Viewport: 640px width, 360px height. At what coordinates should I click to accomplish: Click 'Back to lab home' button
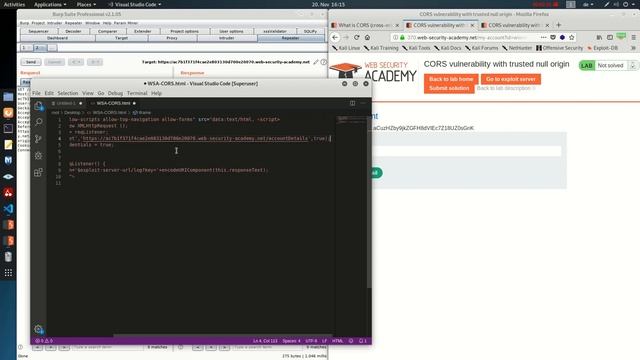[451, 79]
